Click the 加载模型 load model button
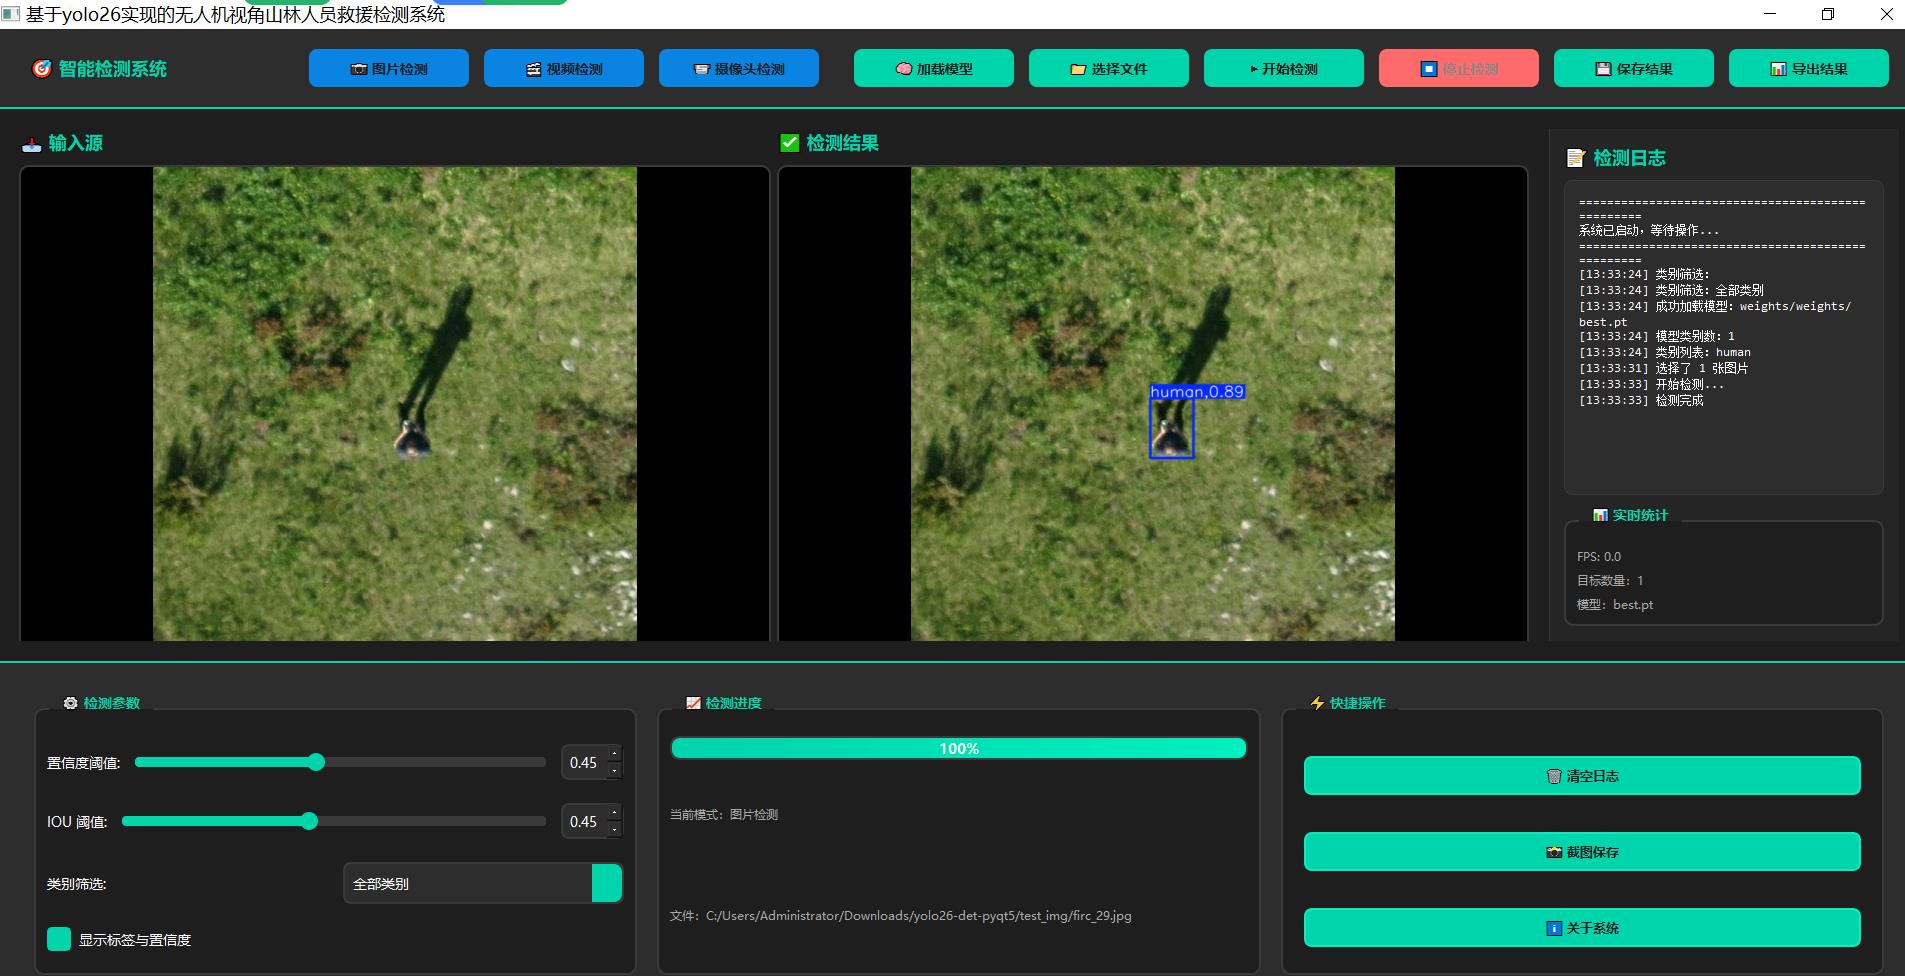 (x=934, y=68)
